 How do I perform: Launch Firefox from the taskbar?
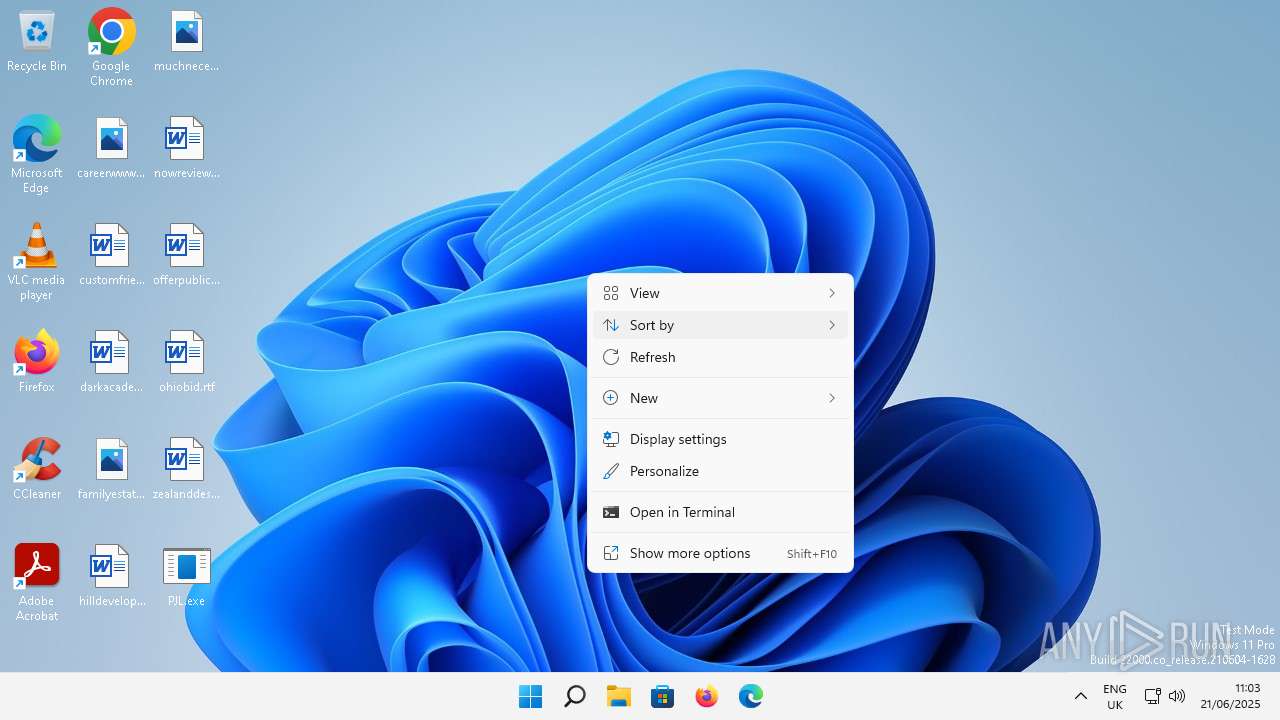coord(707,696)
